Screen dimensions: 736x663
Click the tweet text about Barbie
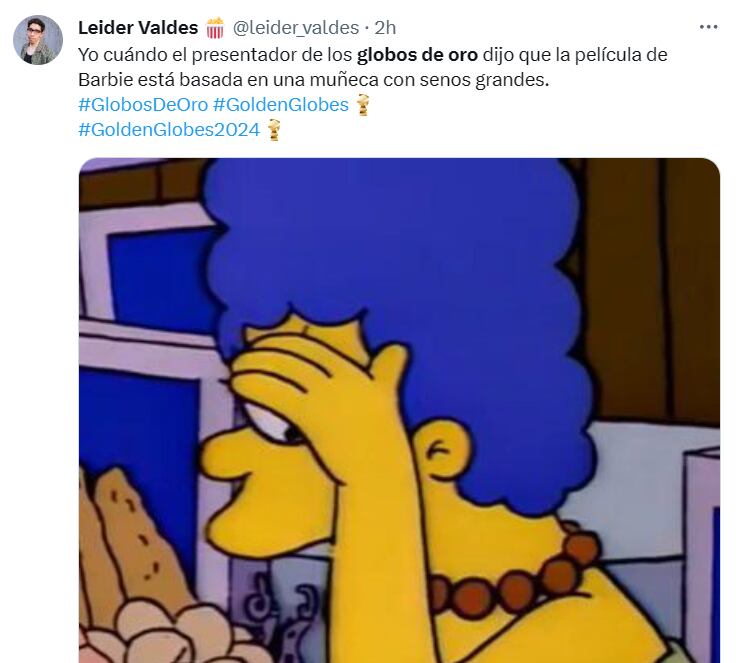[373, 67]
